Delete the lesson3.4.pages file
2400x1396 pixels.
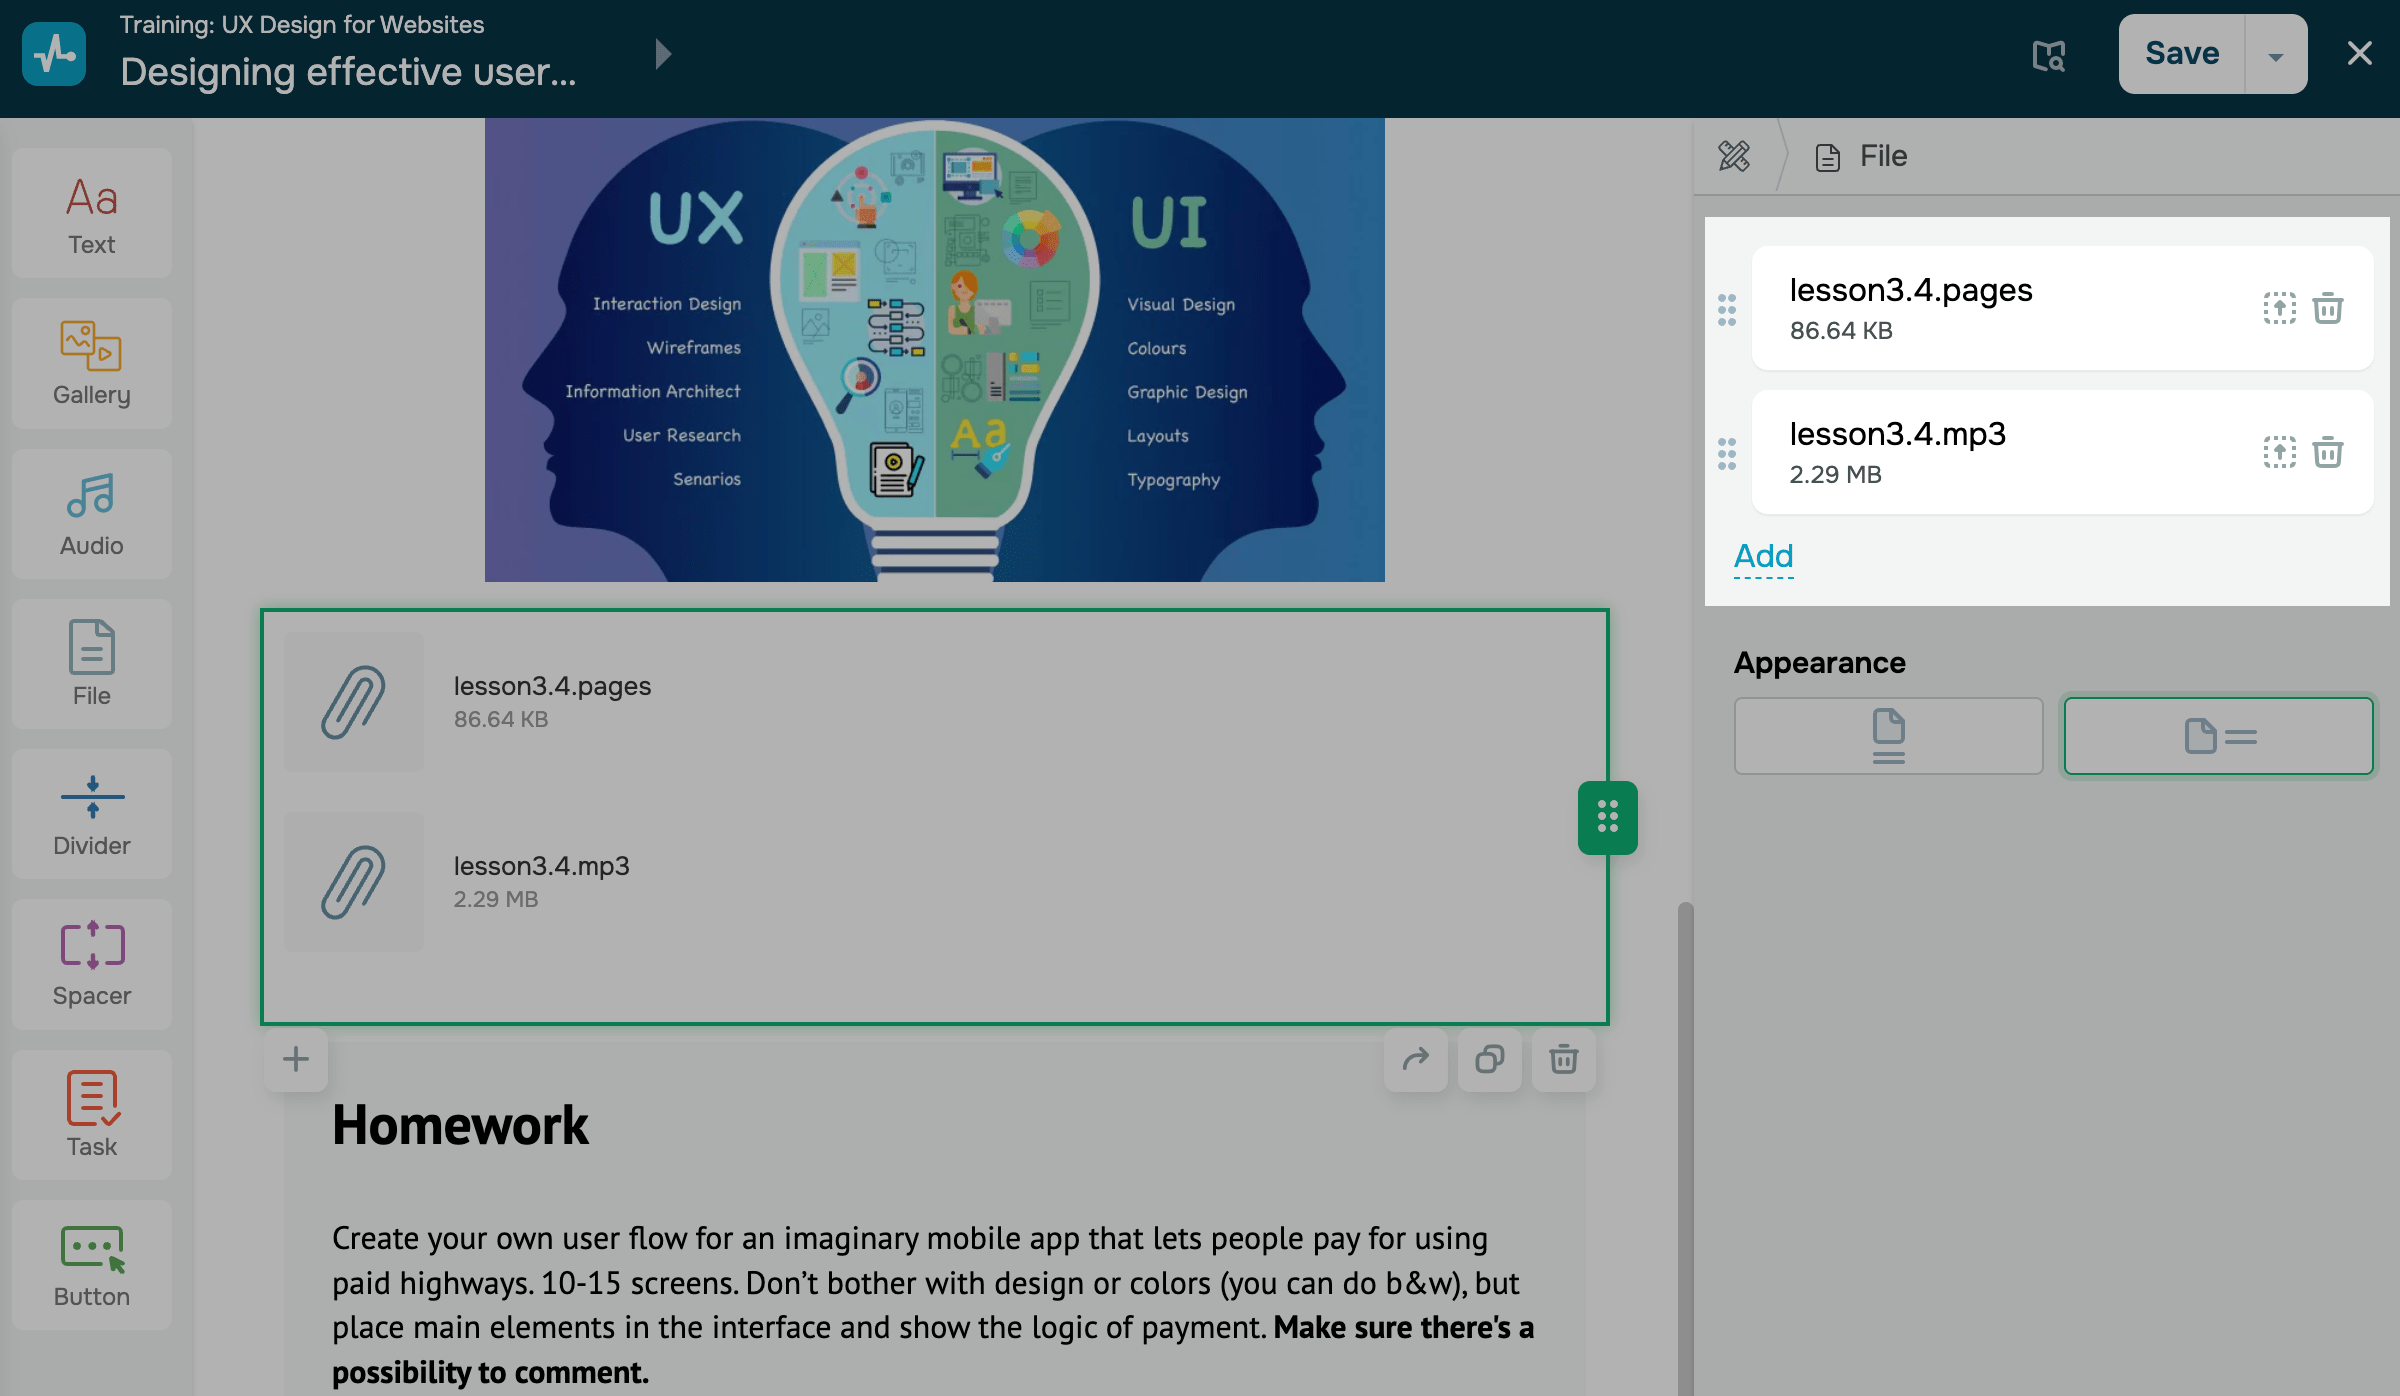click(2328, 308)
